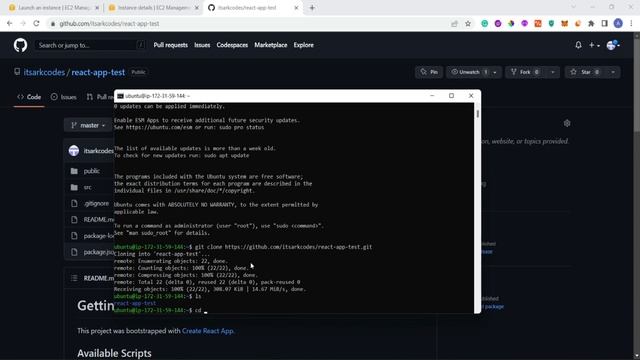640x360 pixels.
Task: Maximize the ubuntu terminal window
Action: (451, 96)
